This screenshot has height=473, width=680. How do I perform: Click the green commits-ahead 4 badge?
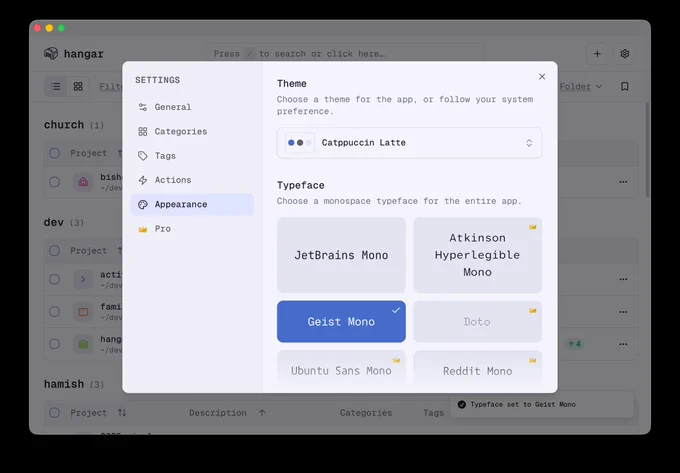coord(575,344)
